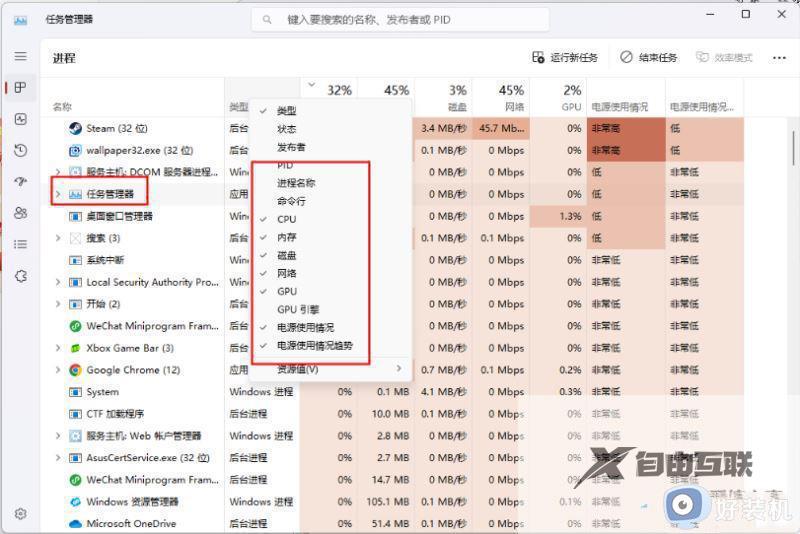This screenshot has width=800, height=534.
Task: Click the wallpaper32.exe process icon
Action: [x=75, y=150]
